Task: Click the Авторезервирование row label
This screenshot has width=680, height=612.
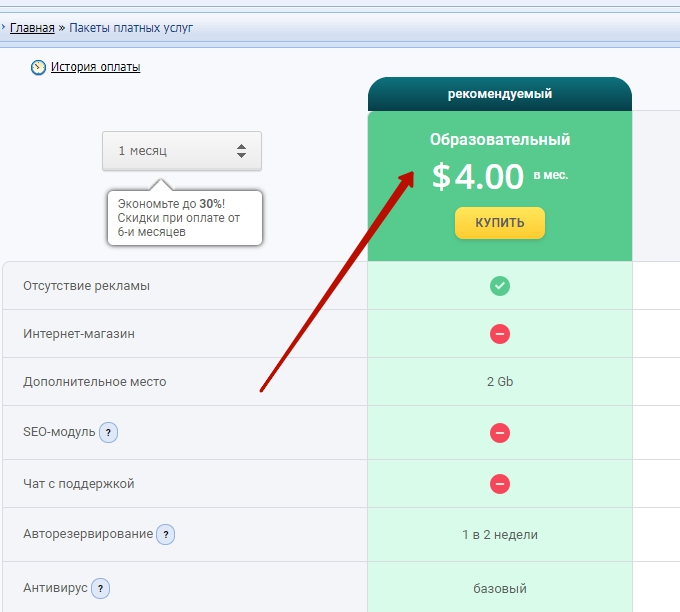Action: click(88, 534)
